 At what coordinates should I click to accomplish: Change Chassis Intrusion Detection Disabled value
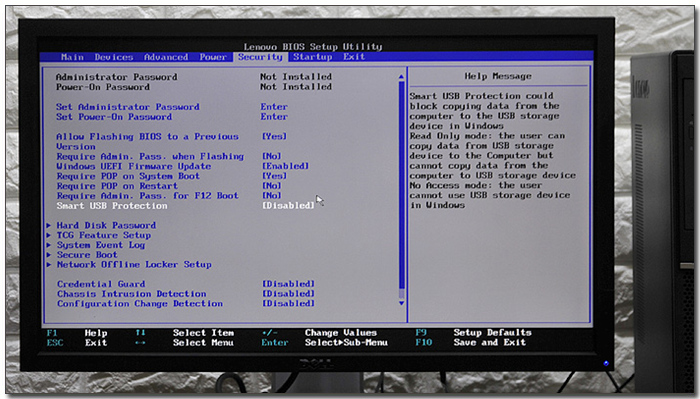[288, 294]
